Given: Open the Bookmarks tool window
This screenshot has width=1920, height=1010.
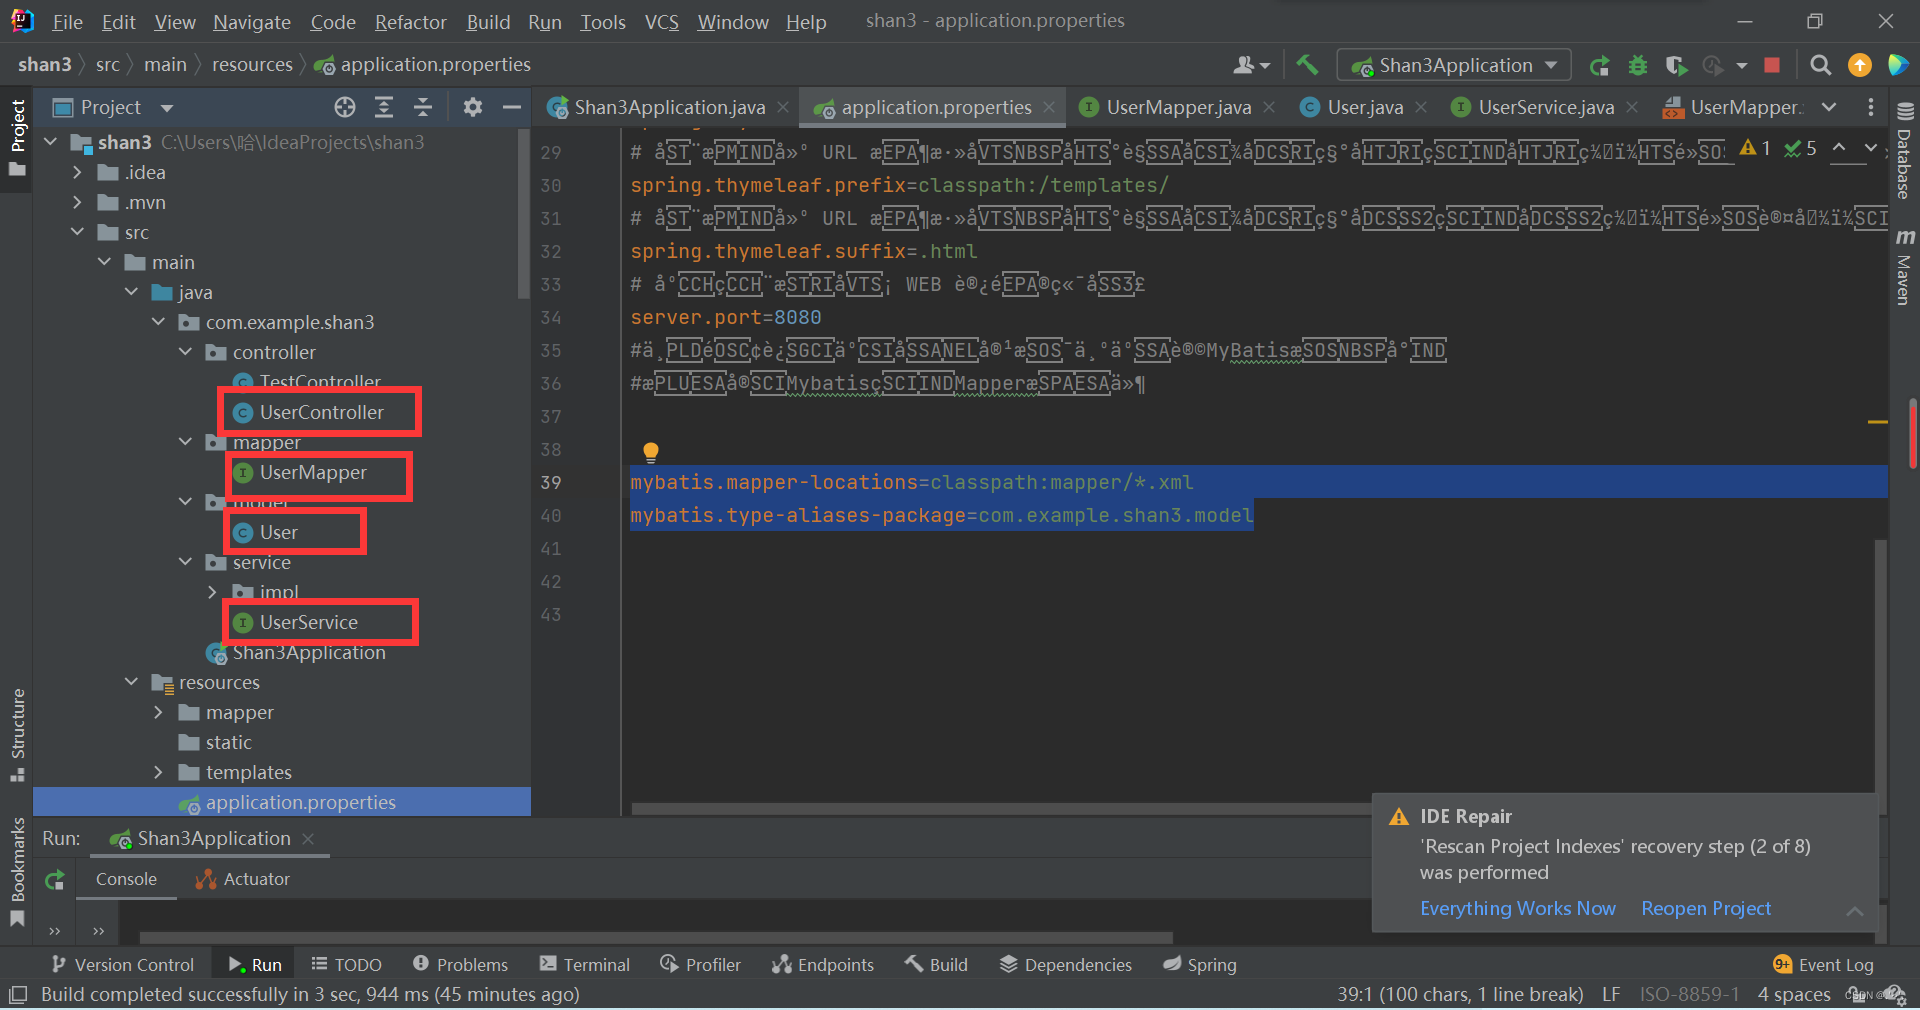Looking at the screenshot, I should (18, 872).
